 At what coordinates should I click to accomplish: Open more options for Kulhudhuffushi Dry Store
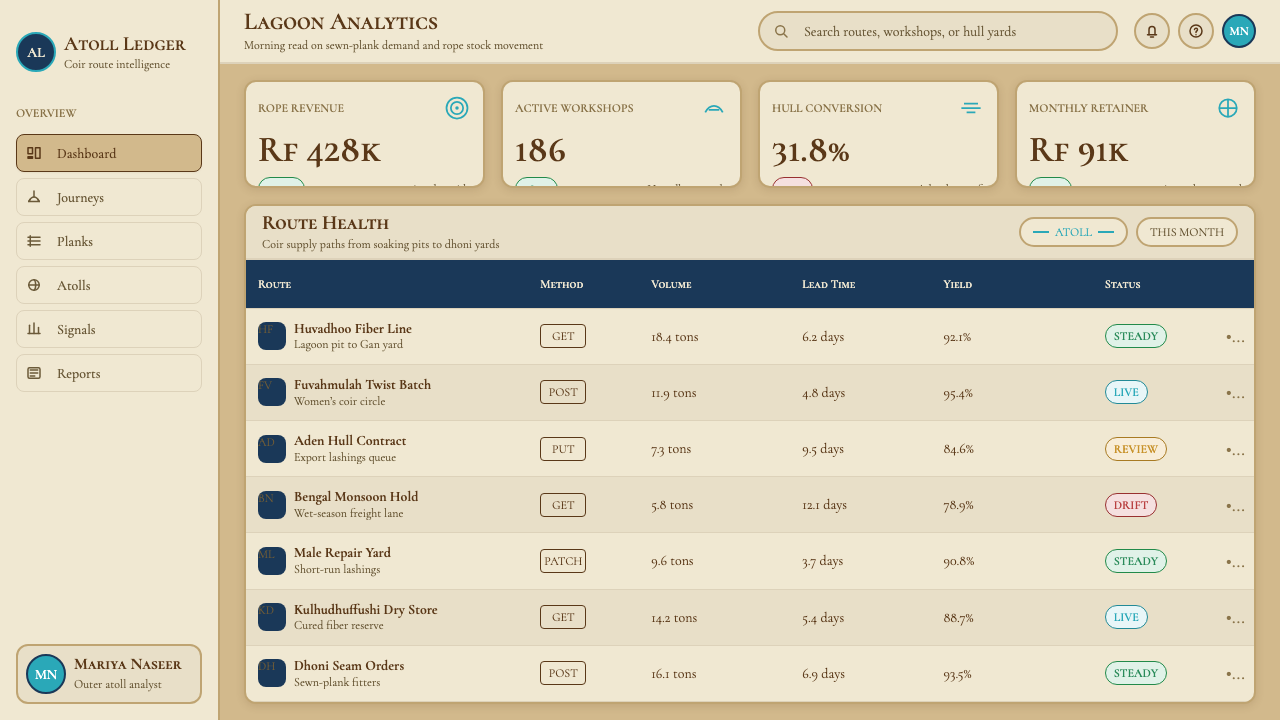pyautogui.click(x=1236, y=618)
